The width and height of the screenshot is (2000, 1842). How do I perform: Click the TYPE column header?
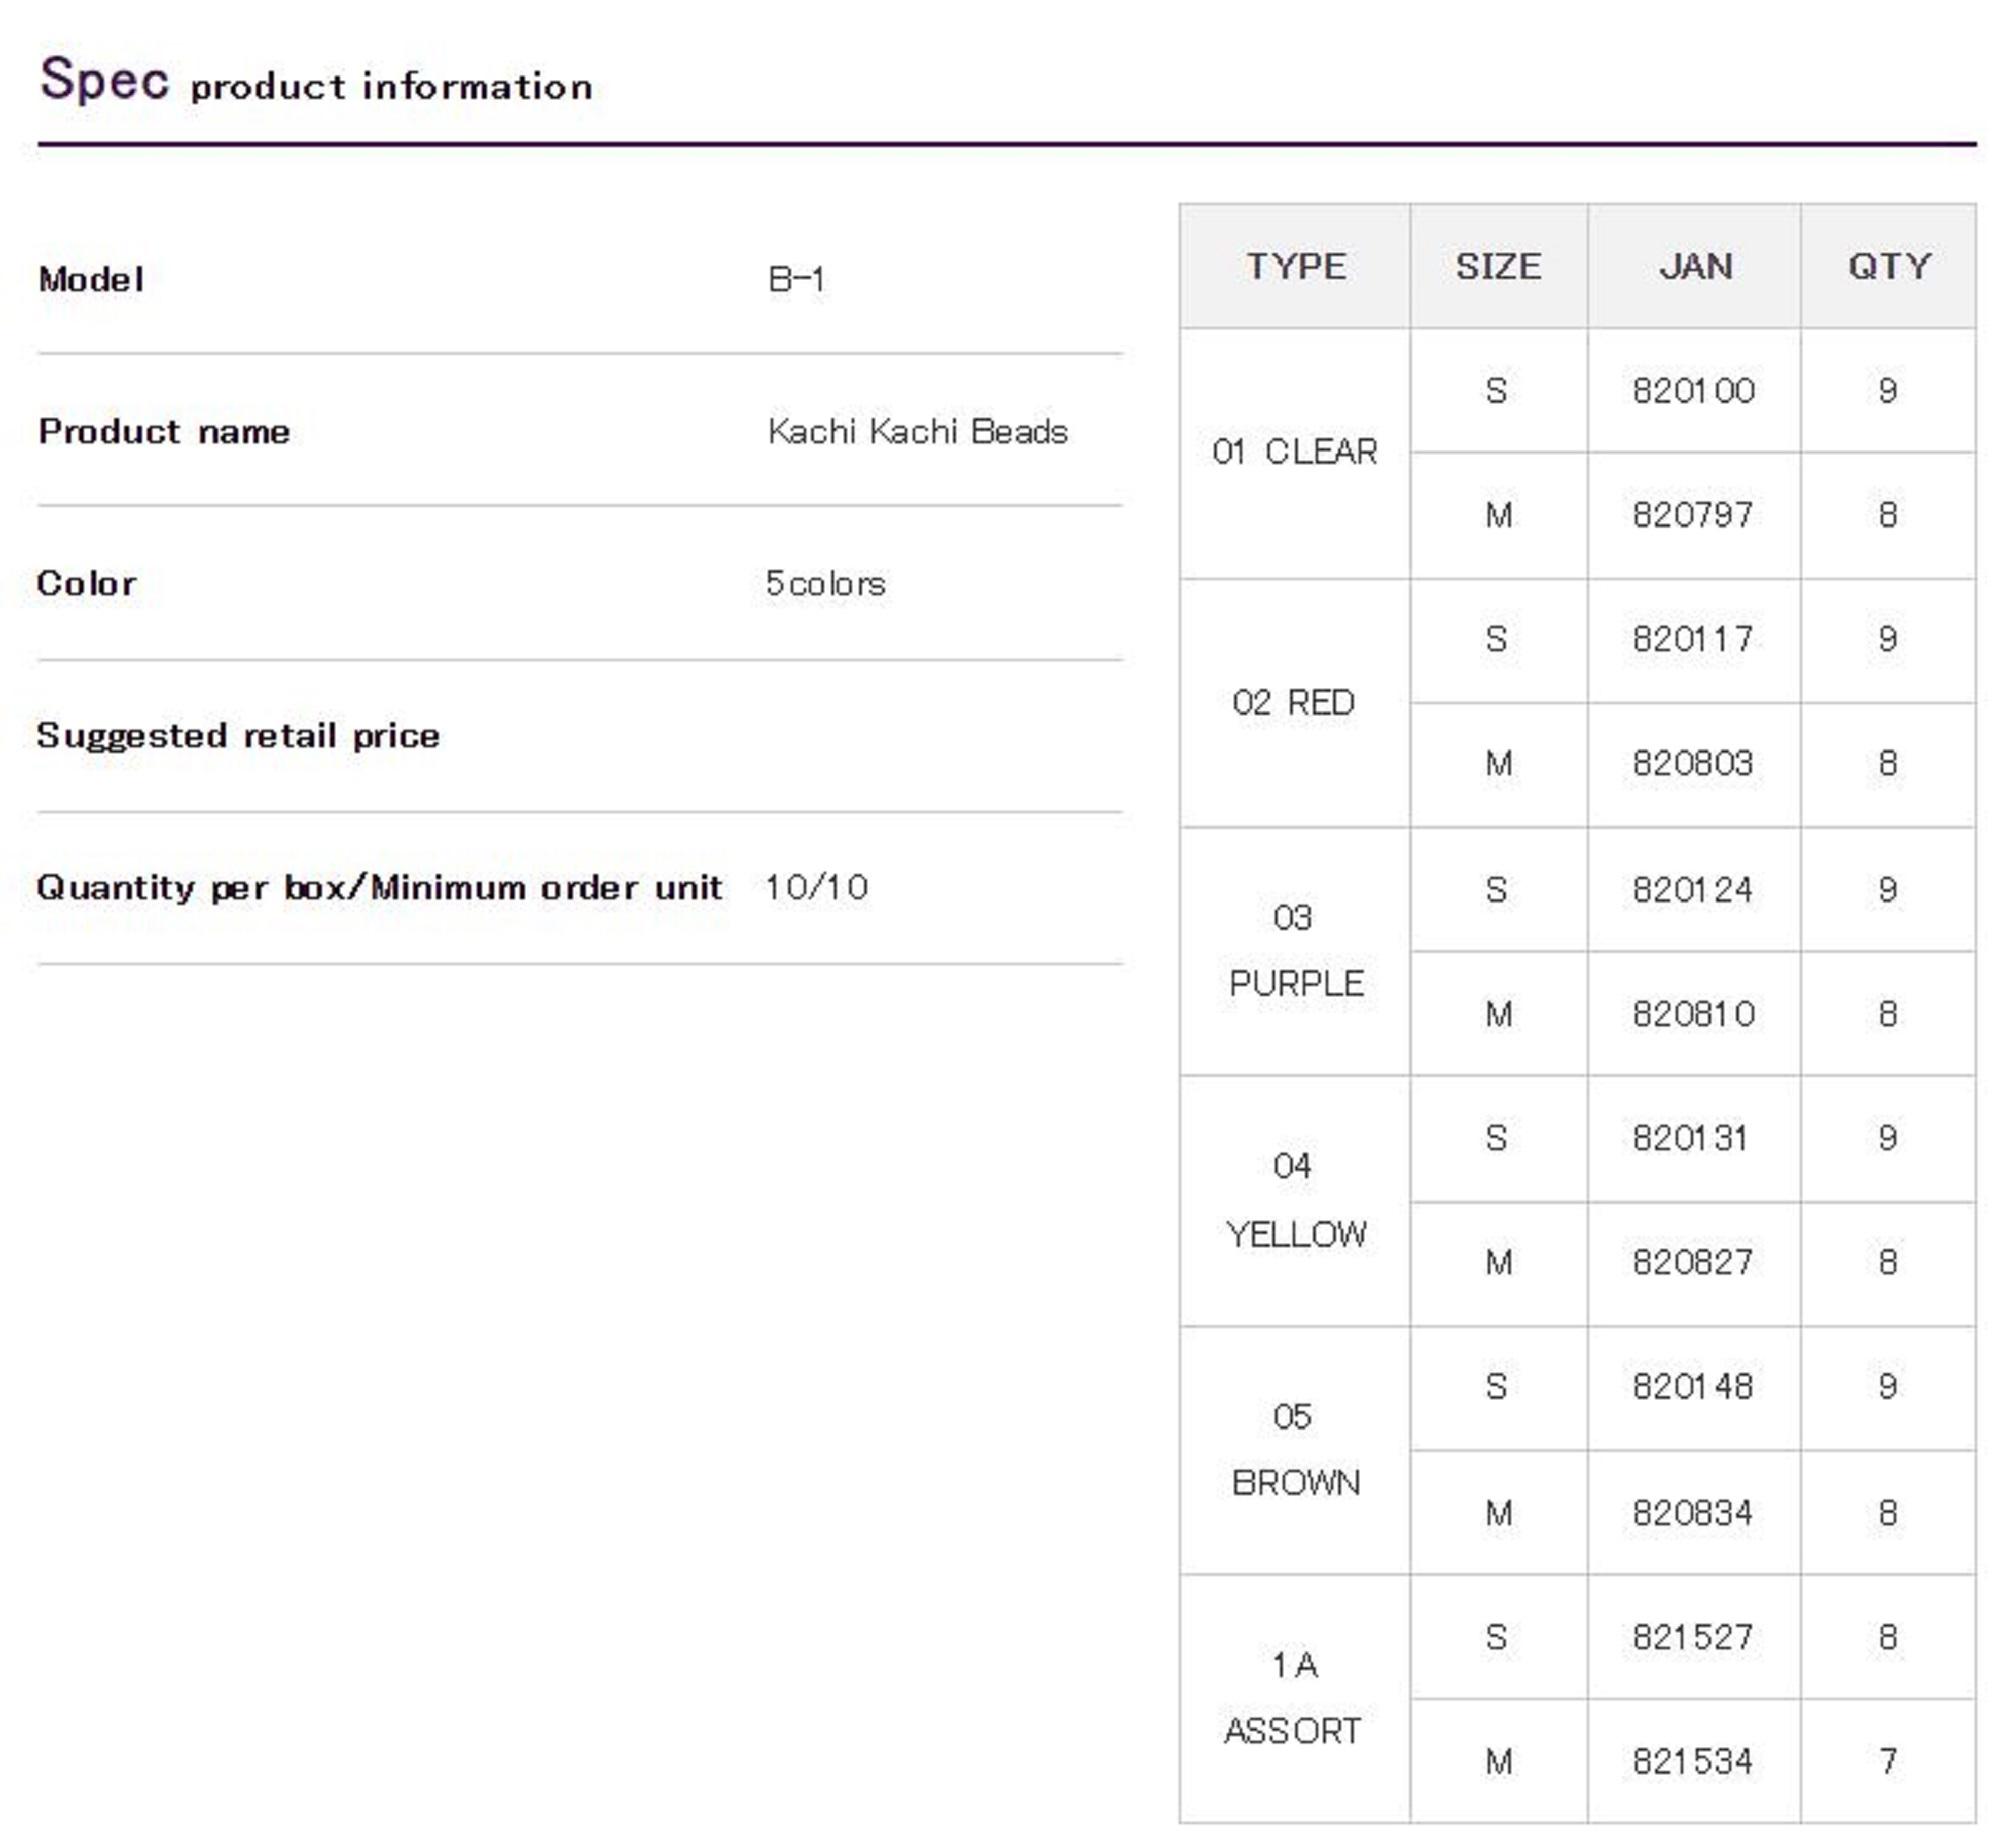[x=1295, y=266]
